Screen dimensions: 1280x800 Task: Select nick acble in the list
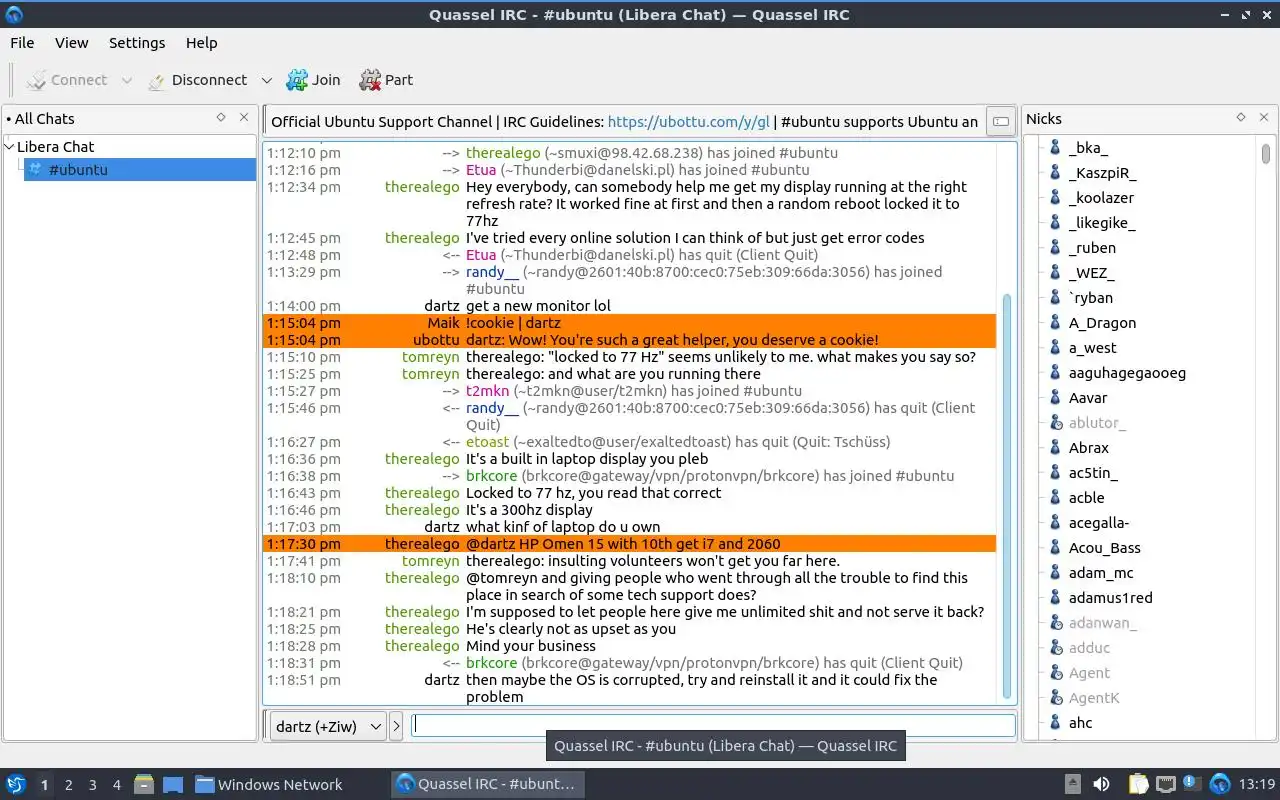[1086, 498]
